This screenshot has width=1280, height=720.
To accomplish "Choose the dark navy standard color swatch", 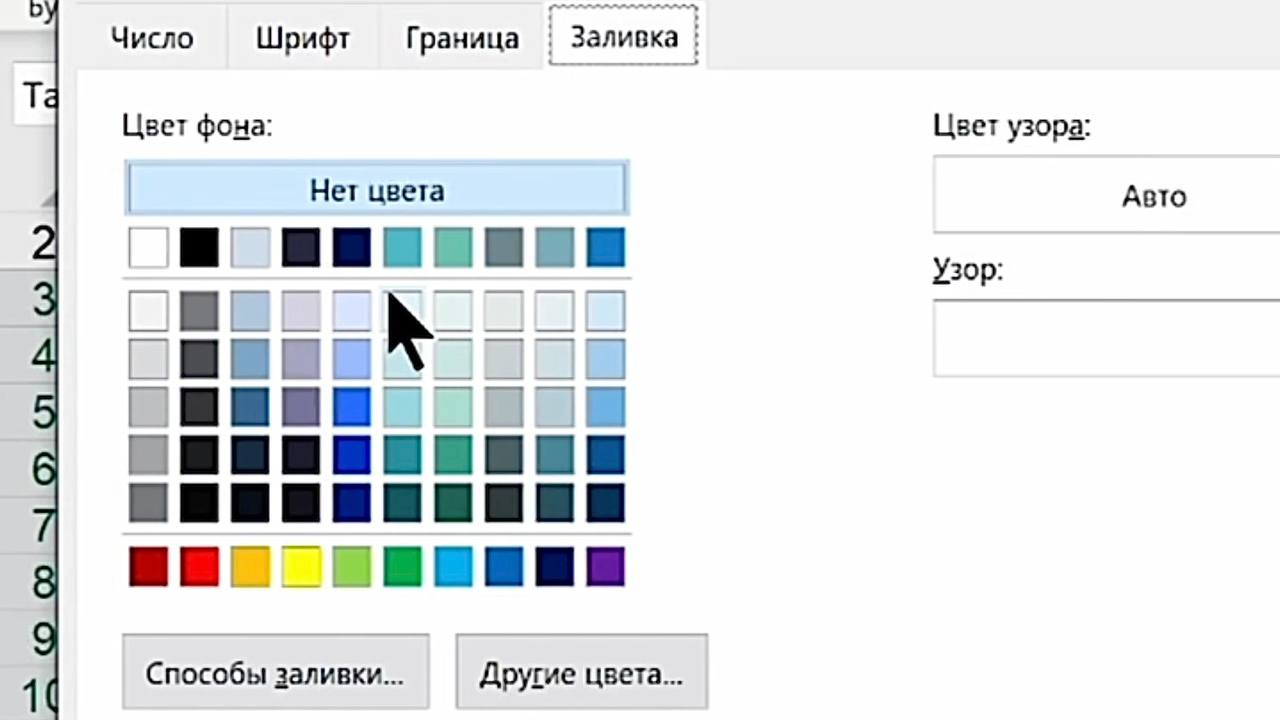I will 555,567.
